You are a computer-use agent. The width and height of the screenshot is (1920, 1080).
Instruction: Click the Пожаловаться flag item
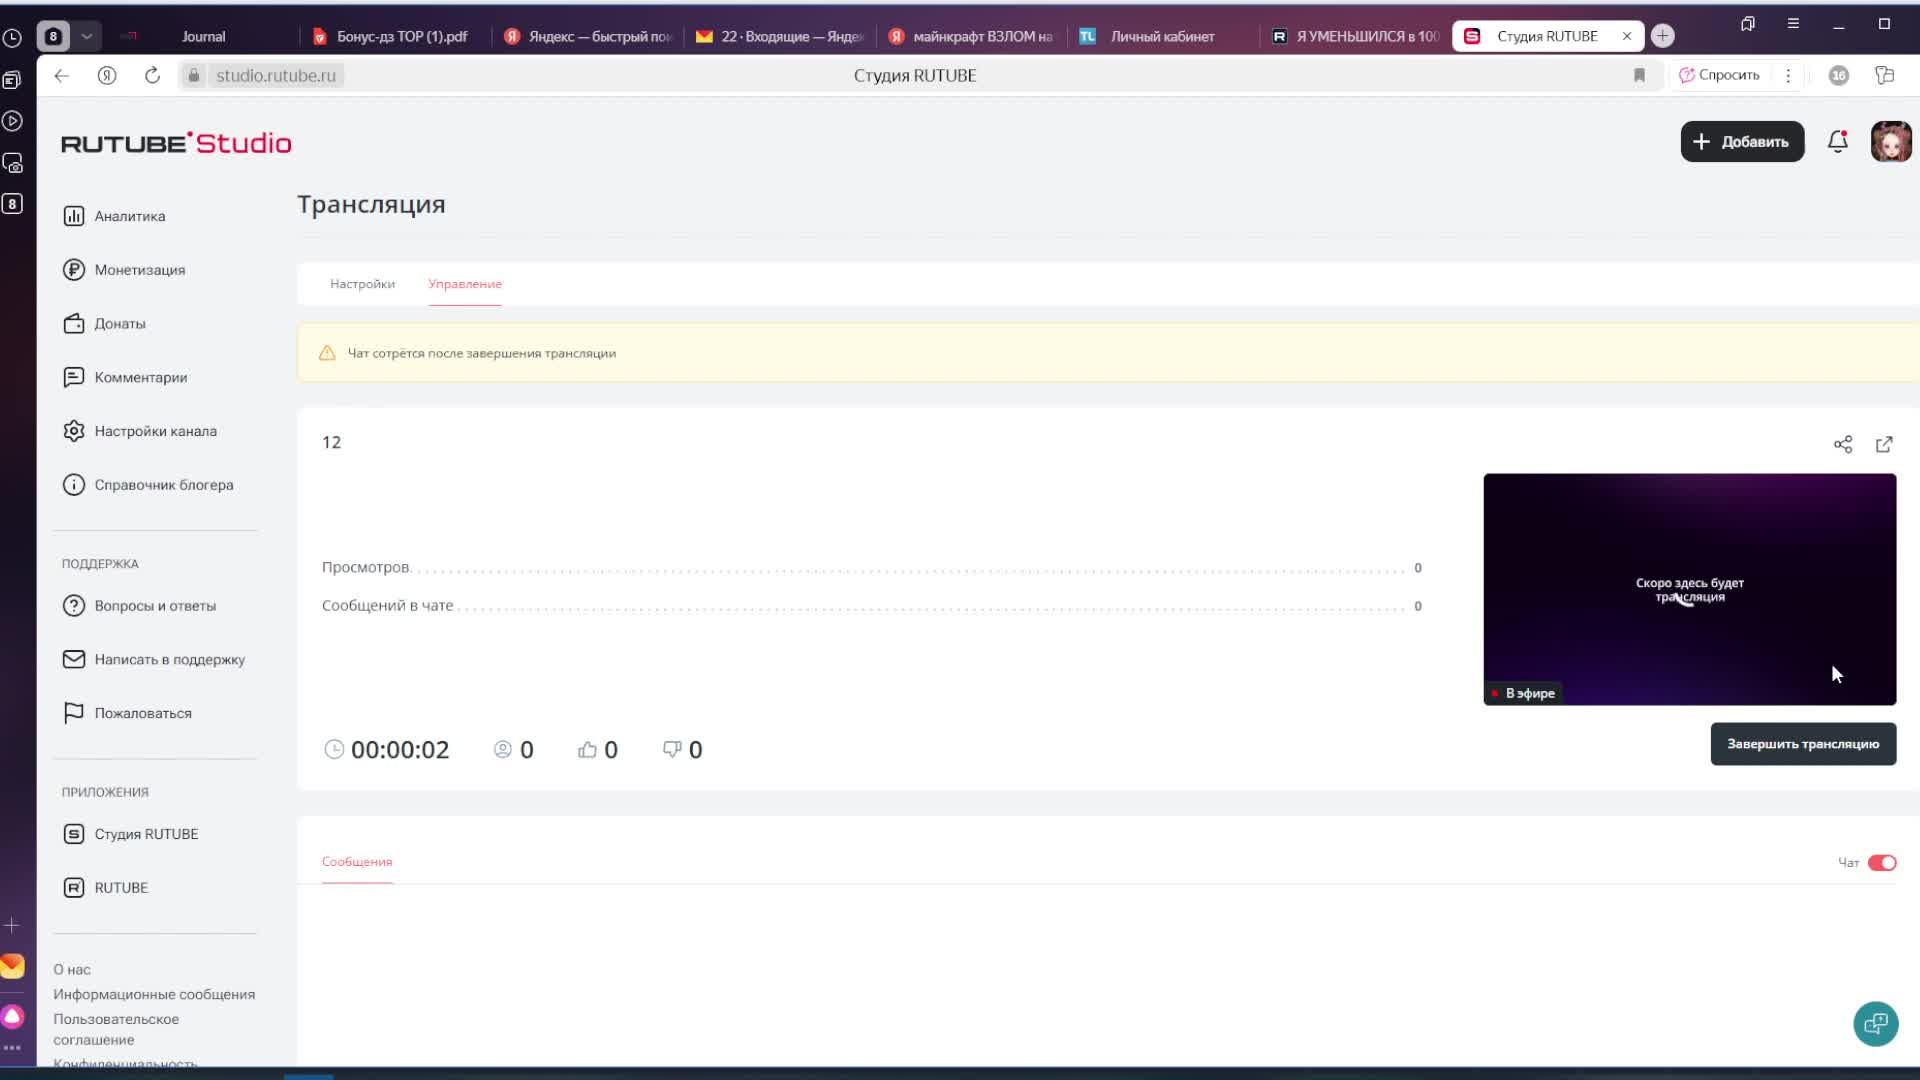pyautogui.click(x=127, y=714)
